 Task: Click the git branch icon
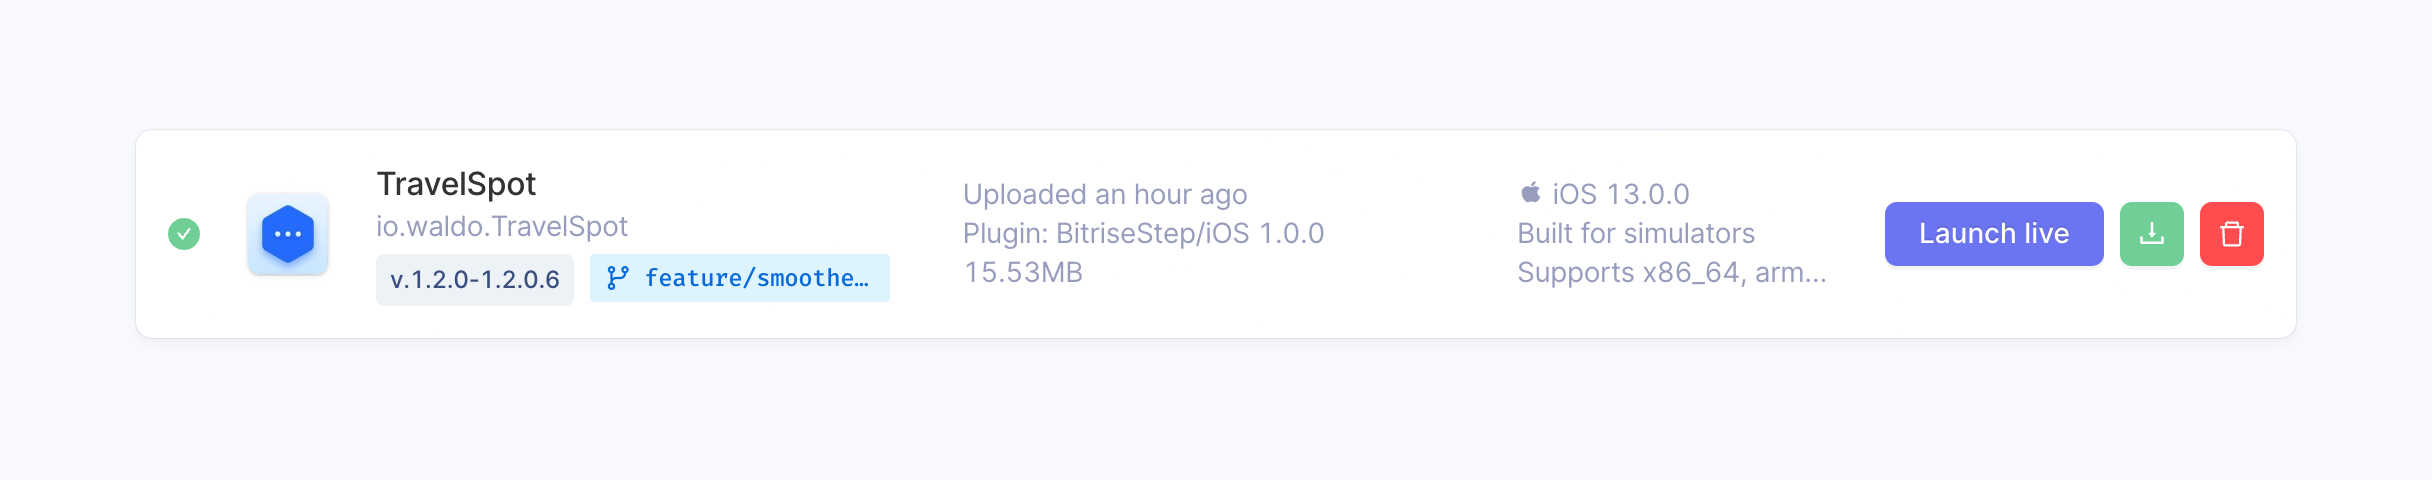coord(618,278)
